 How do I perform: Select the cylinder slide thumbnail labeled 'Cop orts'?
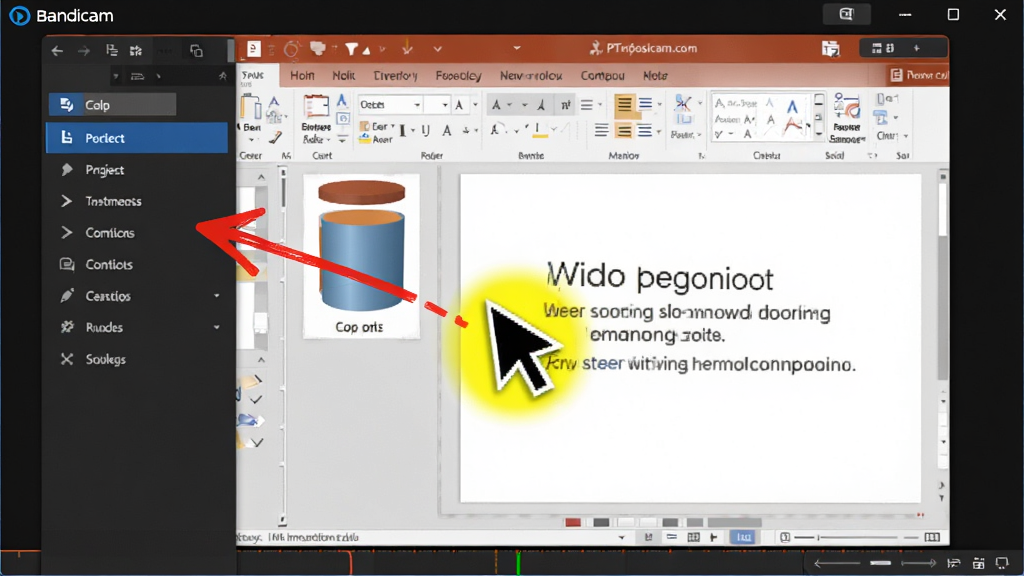click(361, 255)
